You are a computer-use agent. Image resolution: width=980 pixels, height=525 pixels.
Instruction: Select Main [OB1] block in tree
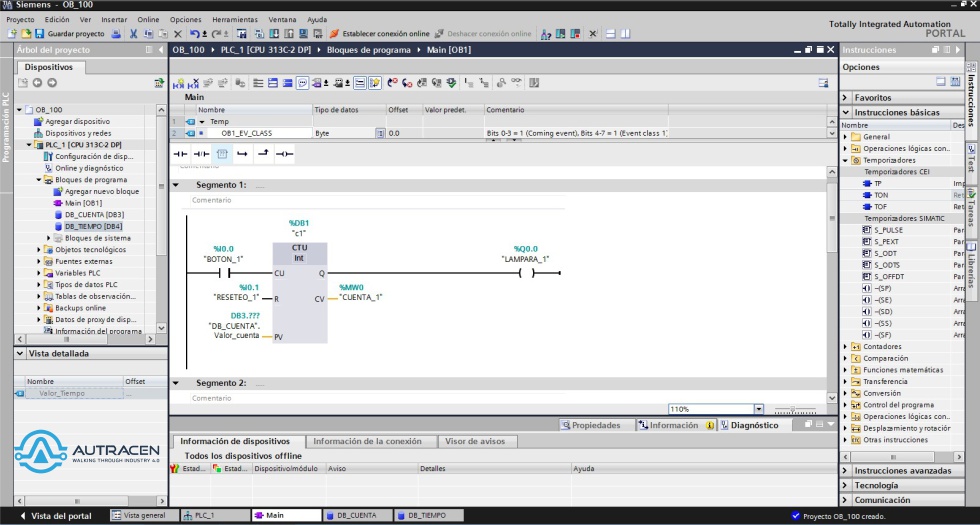pos(83,203)
